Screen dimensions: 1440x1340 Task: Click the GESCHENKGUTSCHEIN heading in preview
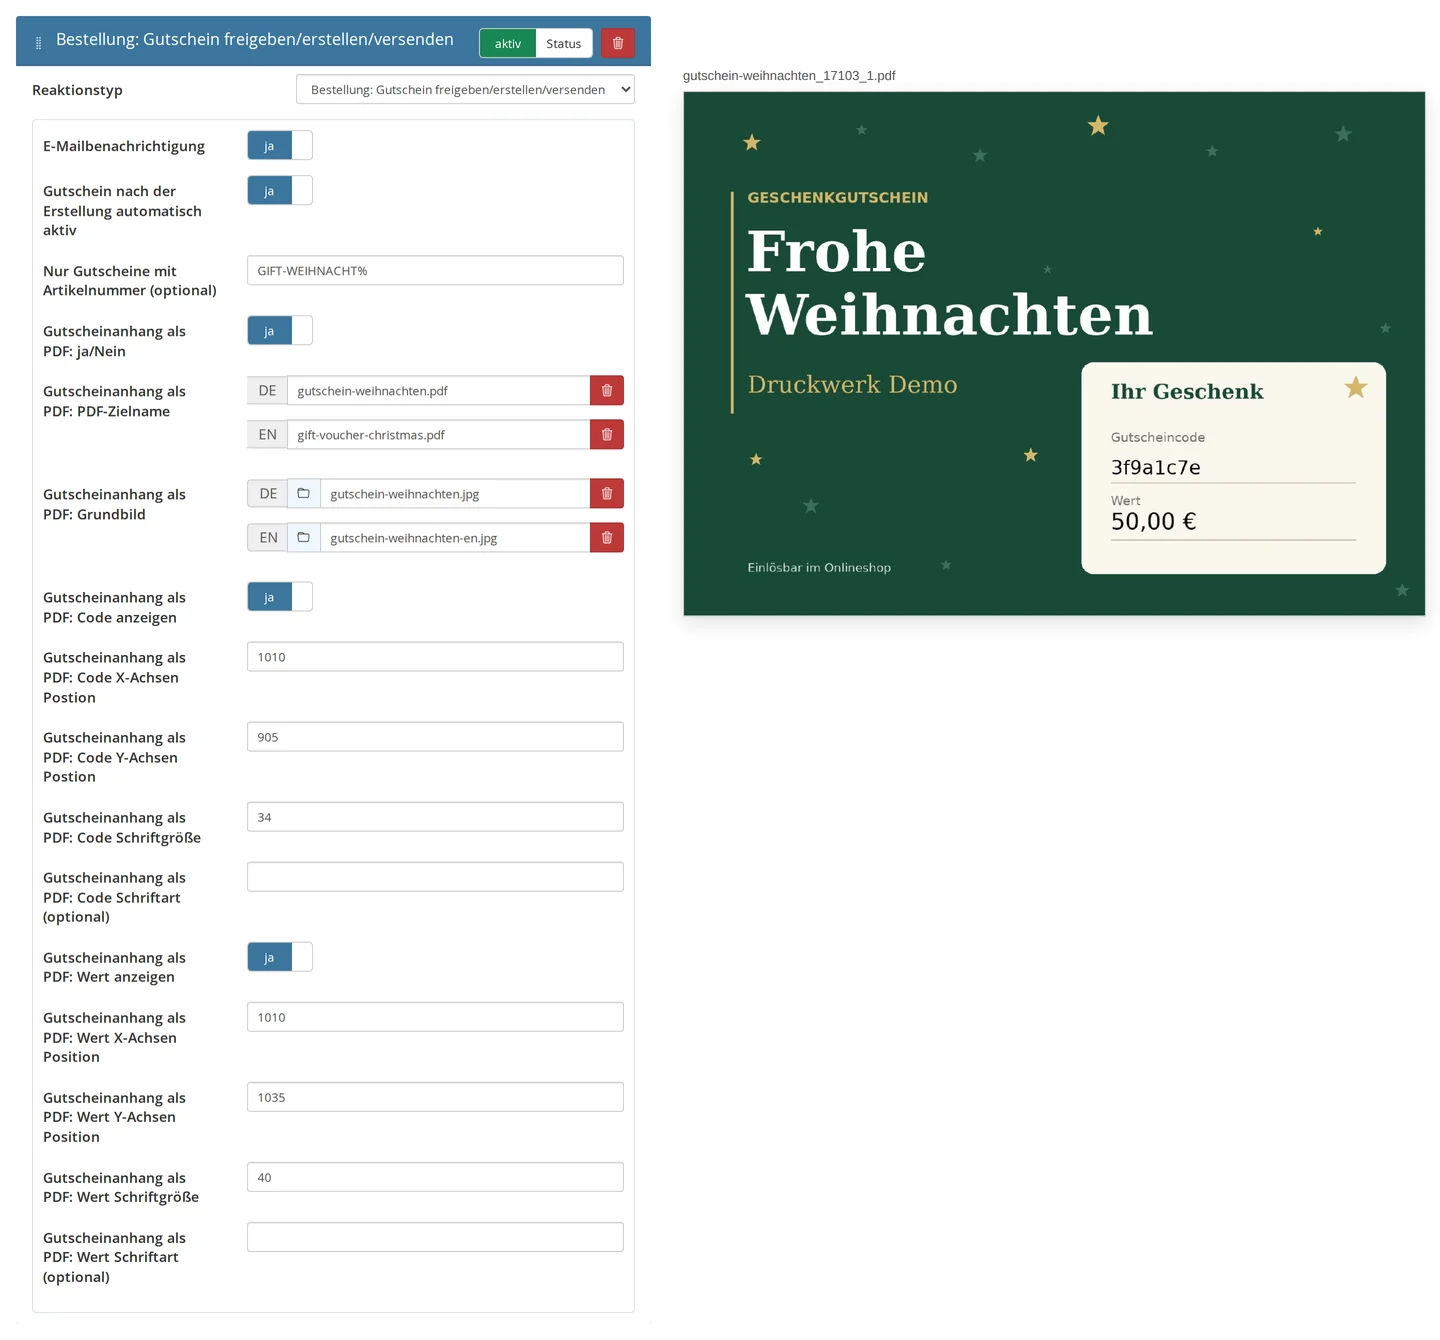pyautogui.click(x=838, y=198)
